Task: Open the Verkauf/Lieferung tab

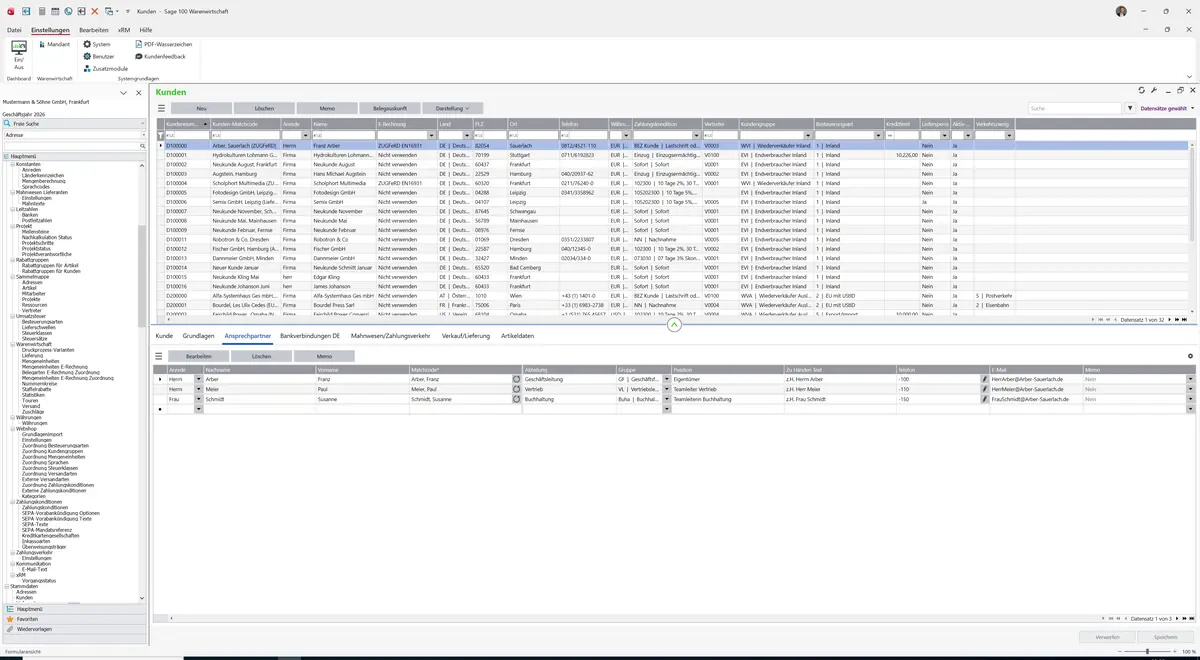Action: [466, 336]
